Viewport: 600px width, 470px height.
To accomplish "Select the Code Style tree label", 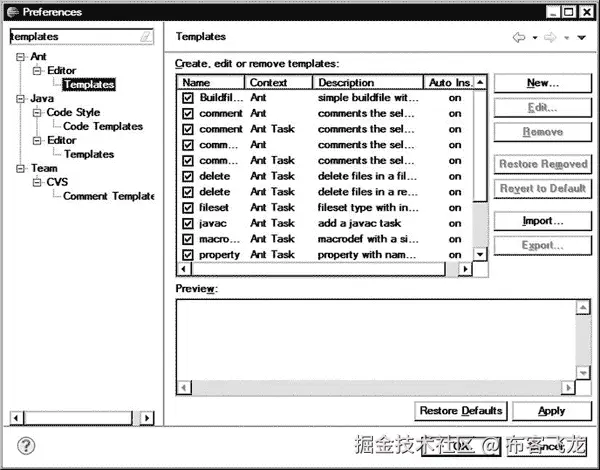I will tap(73, 113).
